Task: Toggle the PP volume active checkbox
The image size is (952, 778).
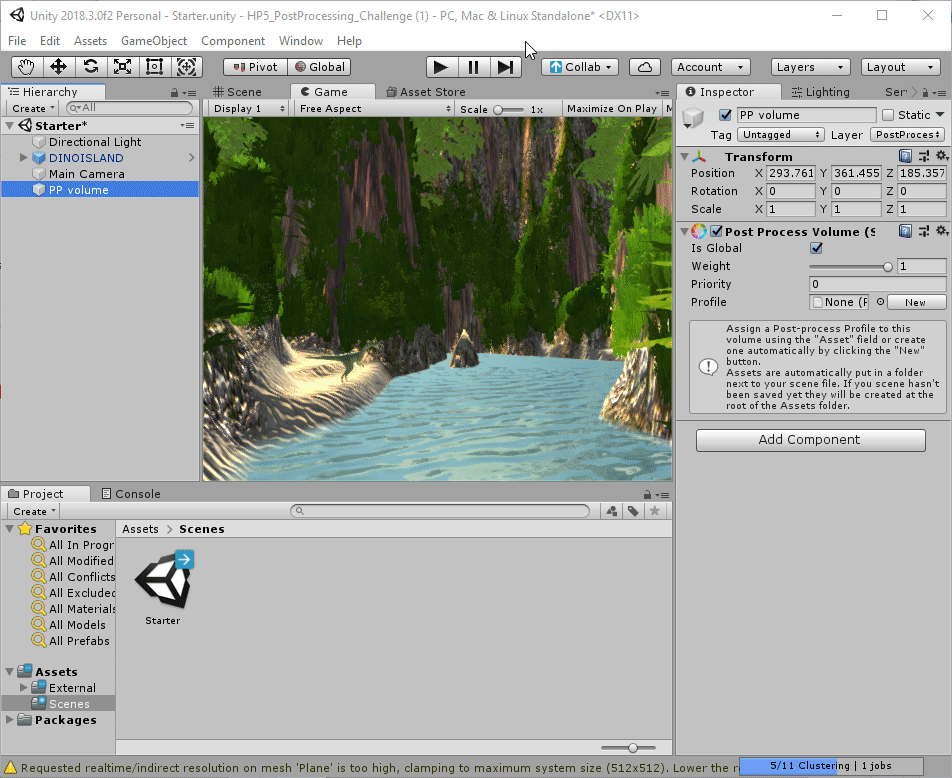Action: point(725,115)
